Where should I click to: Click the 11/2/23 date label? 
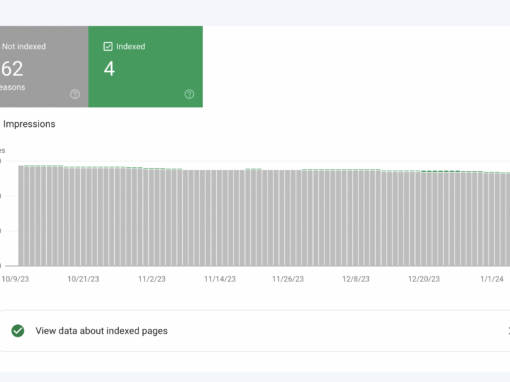tap(152, 279)
